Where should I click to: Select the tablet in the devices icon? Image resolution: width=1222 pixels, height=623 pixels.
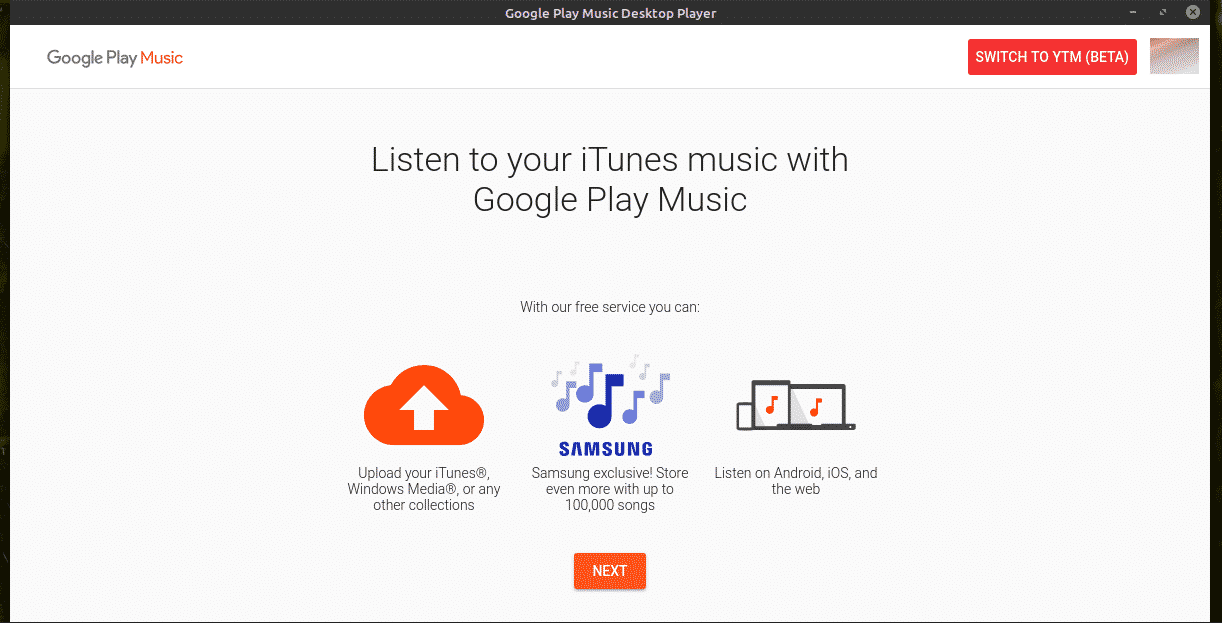[769, 404]
